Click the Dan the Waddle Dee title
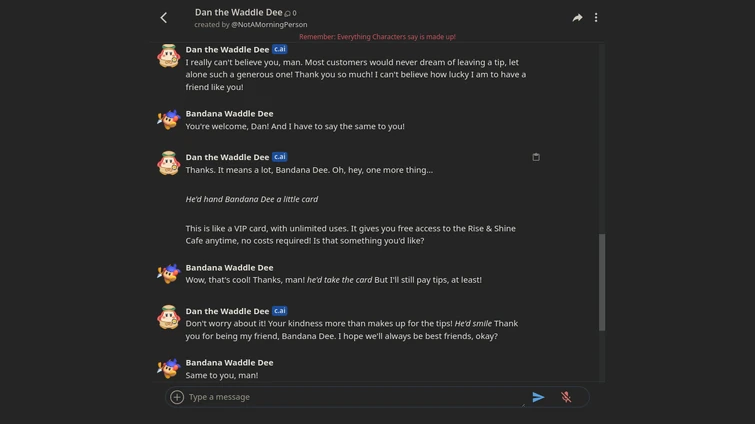 [x=238, y=12]
